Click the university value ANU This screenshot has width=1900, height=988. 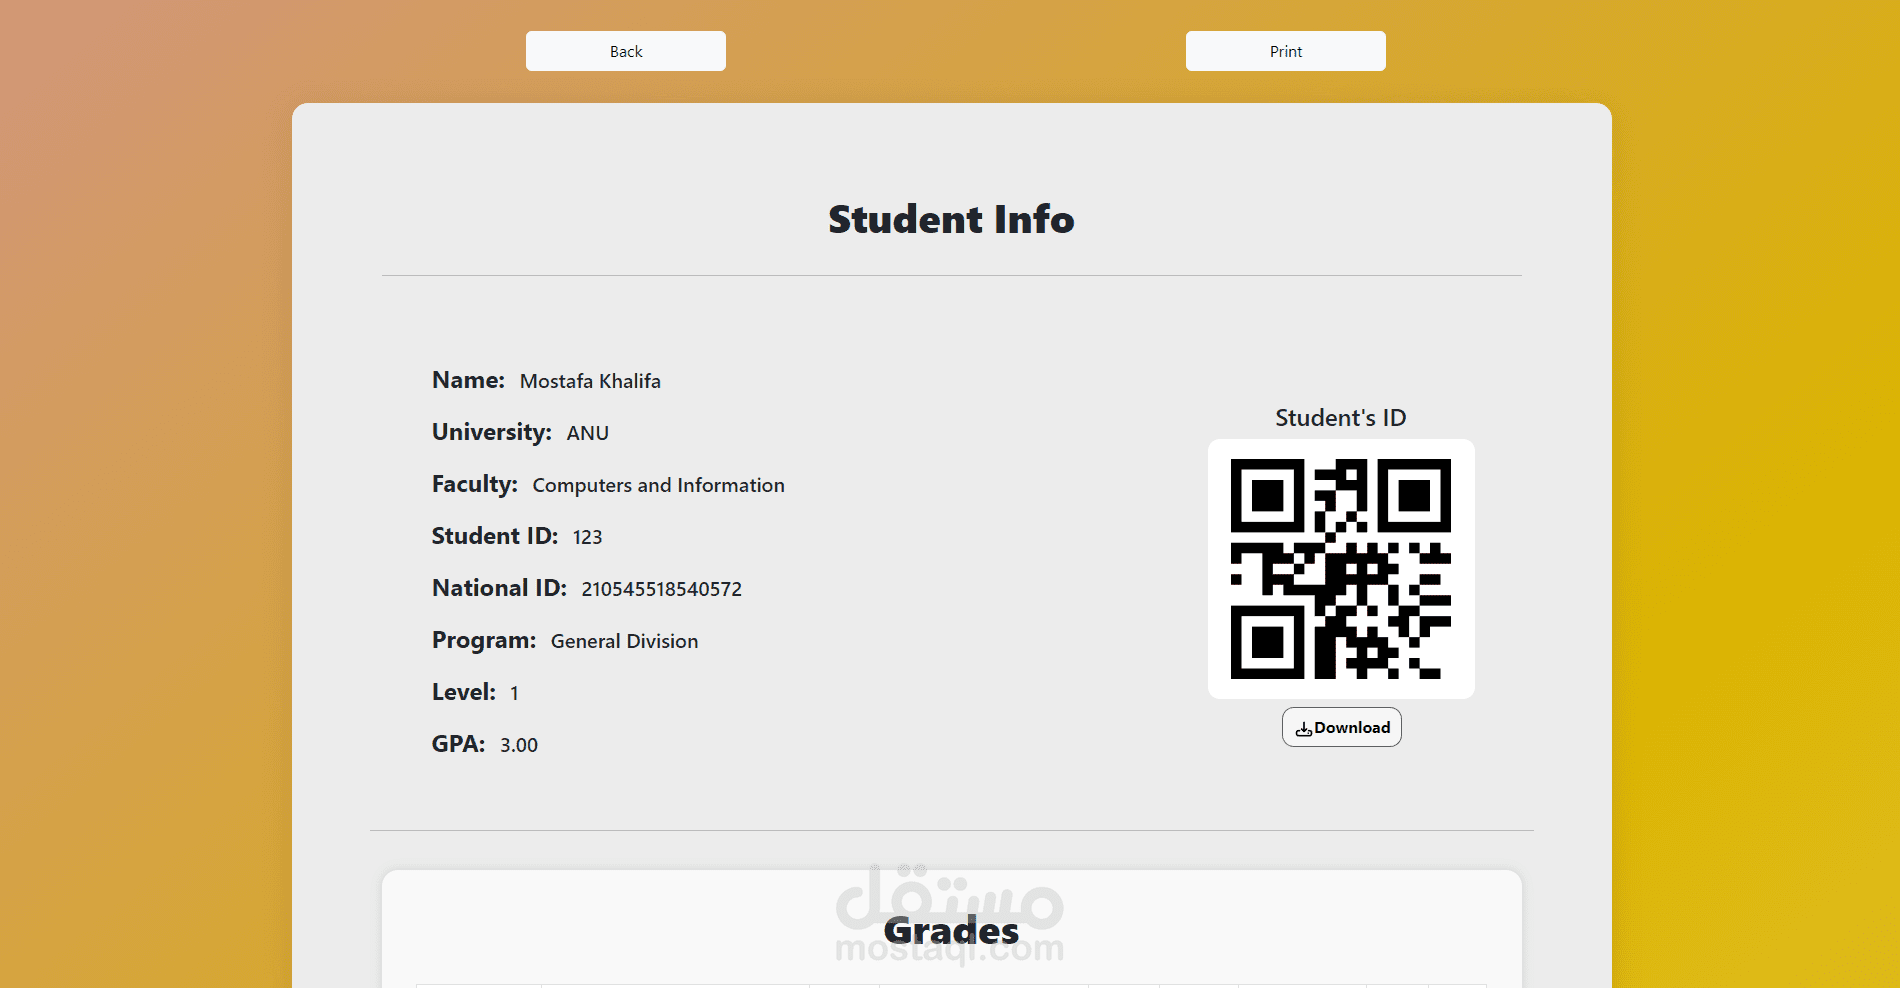[x=588, y=433]
